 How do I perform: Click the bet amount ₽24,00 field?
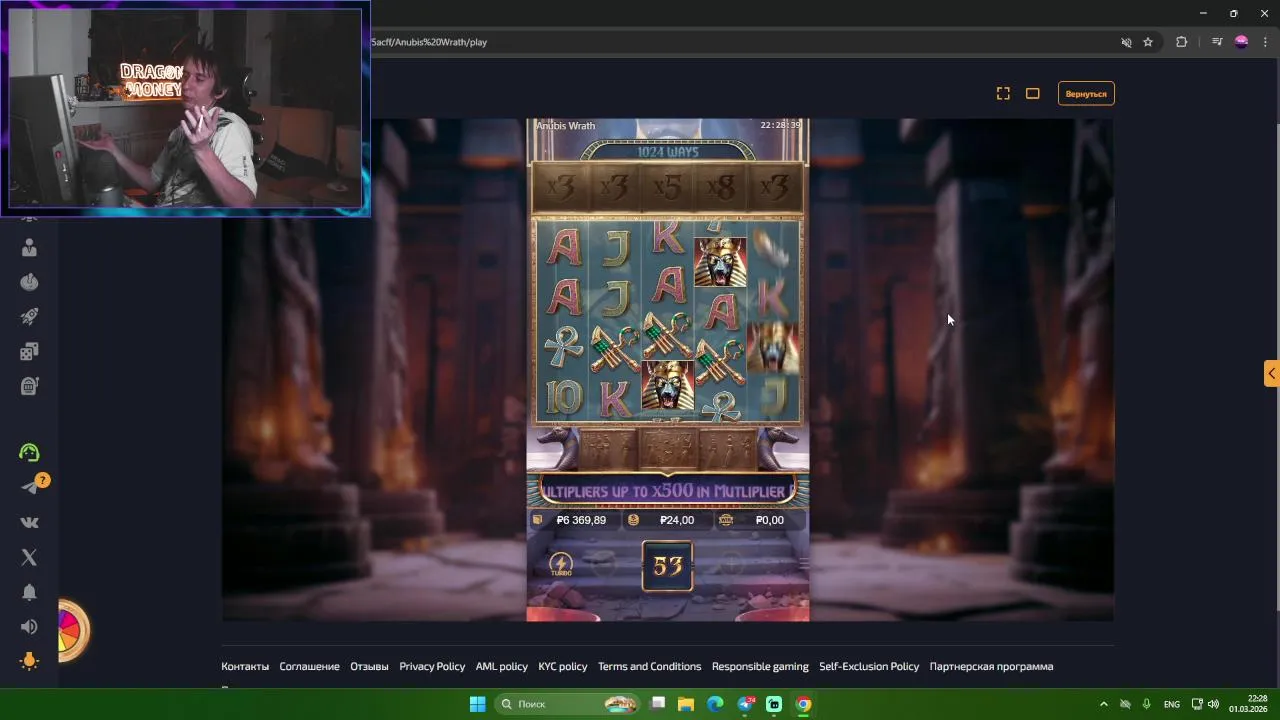click(x=666, y=520)
